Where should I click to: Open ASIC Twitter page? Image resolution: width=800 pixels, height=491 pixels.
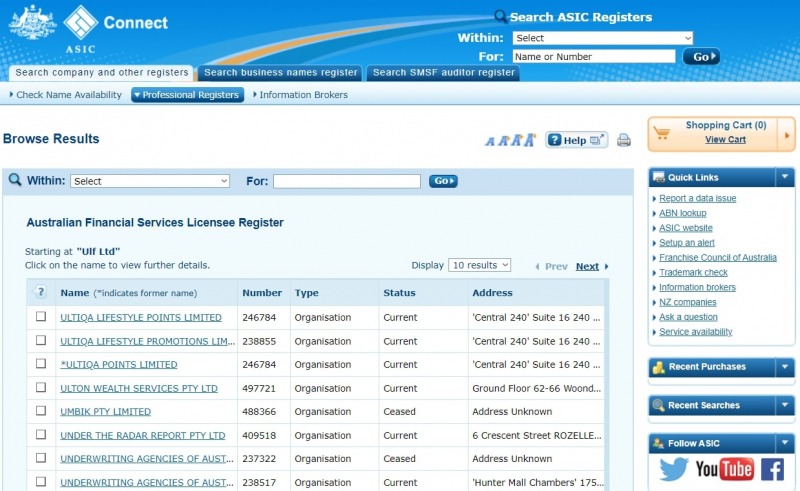pos(673,469)
